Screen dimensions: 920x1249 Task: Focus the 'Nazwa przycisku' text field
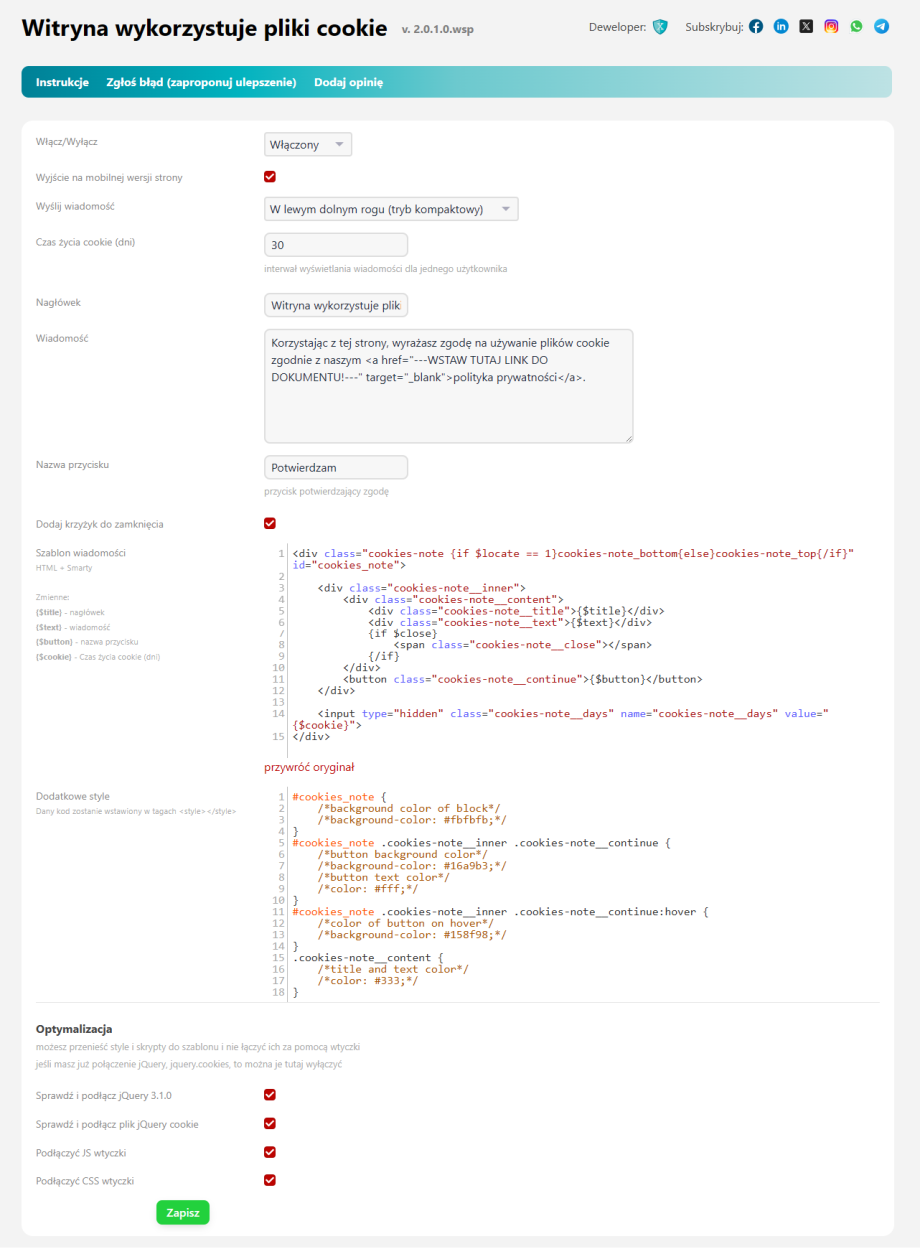click(336, 467)
